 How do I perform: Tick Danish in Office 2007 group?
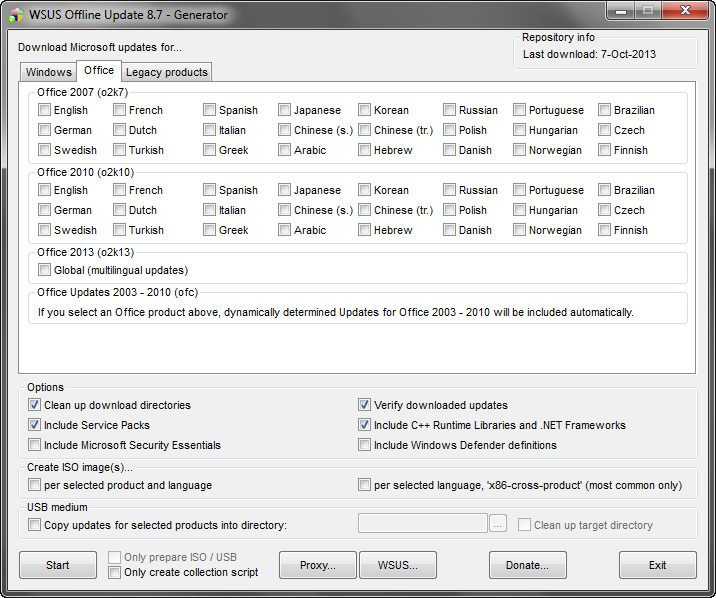[449, 150]
